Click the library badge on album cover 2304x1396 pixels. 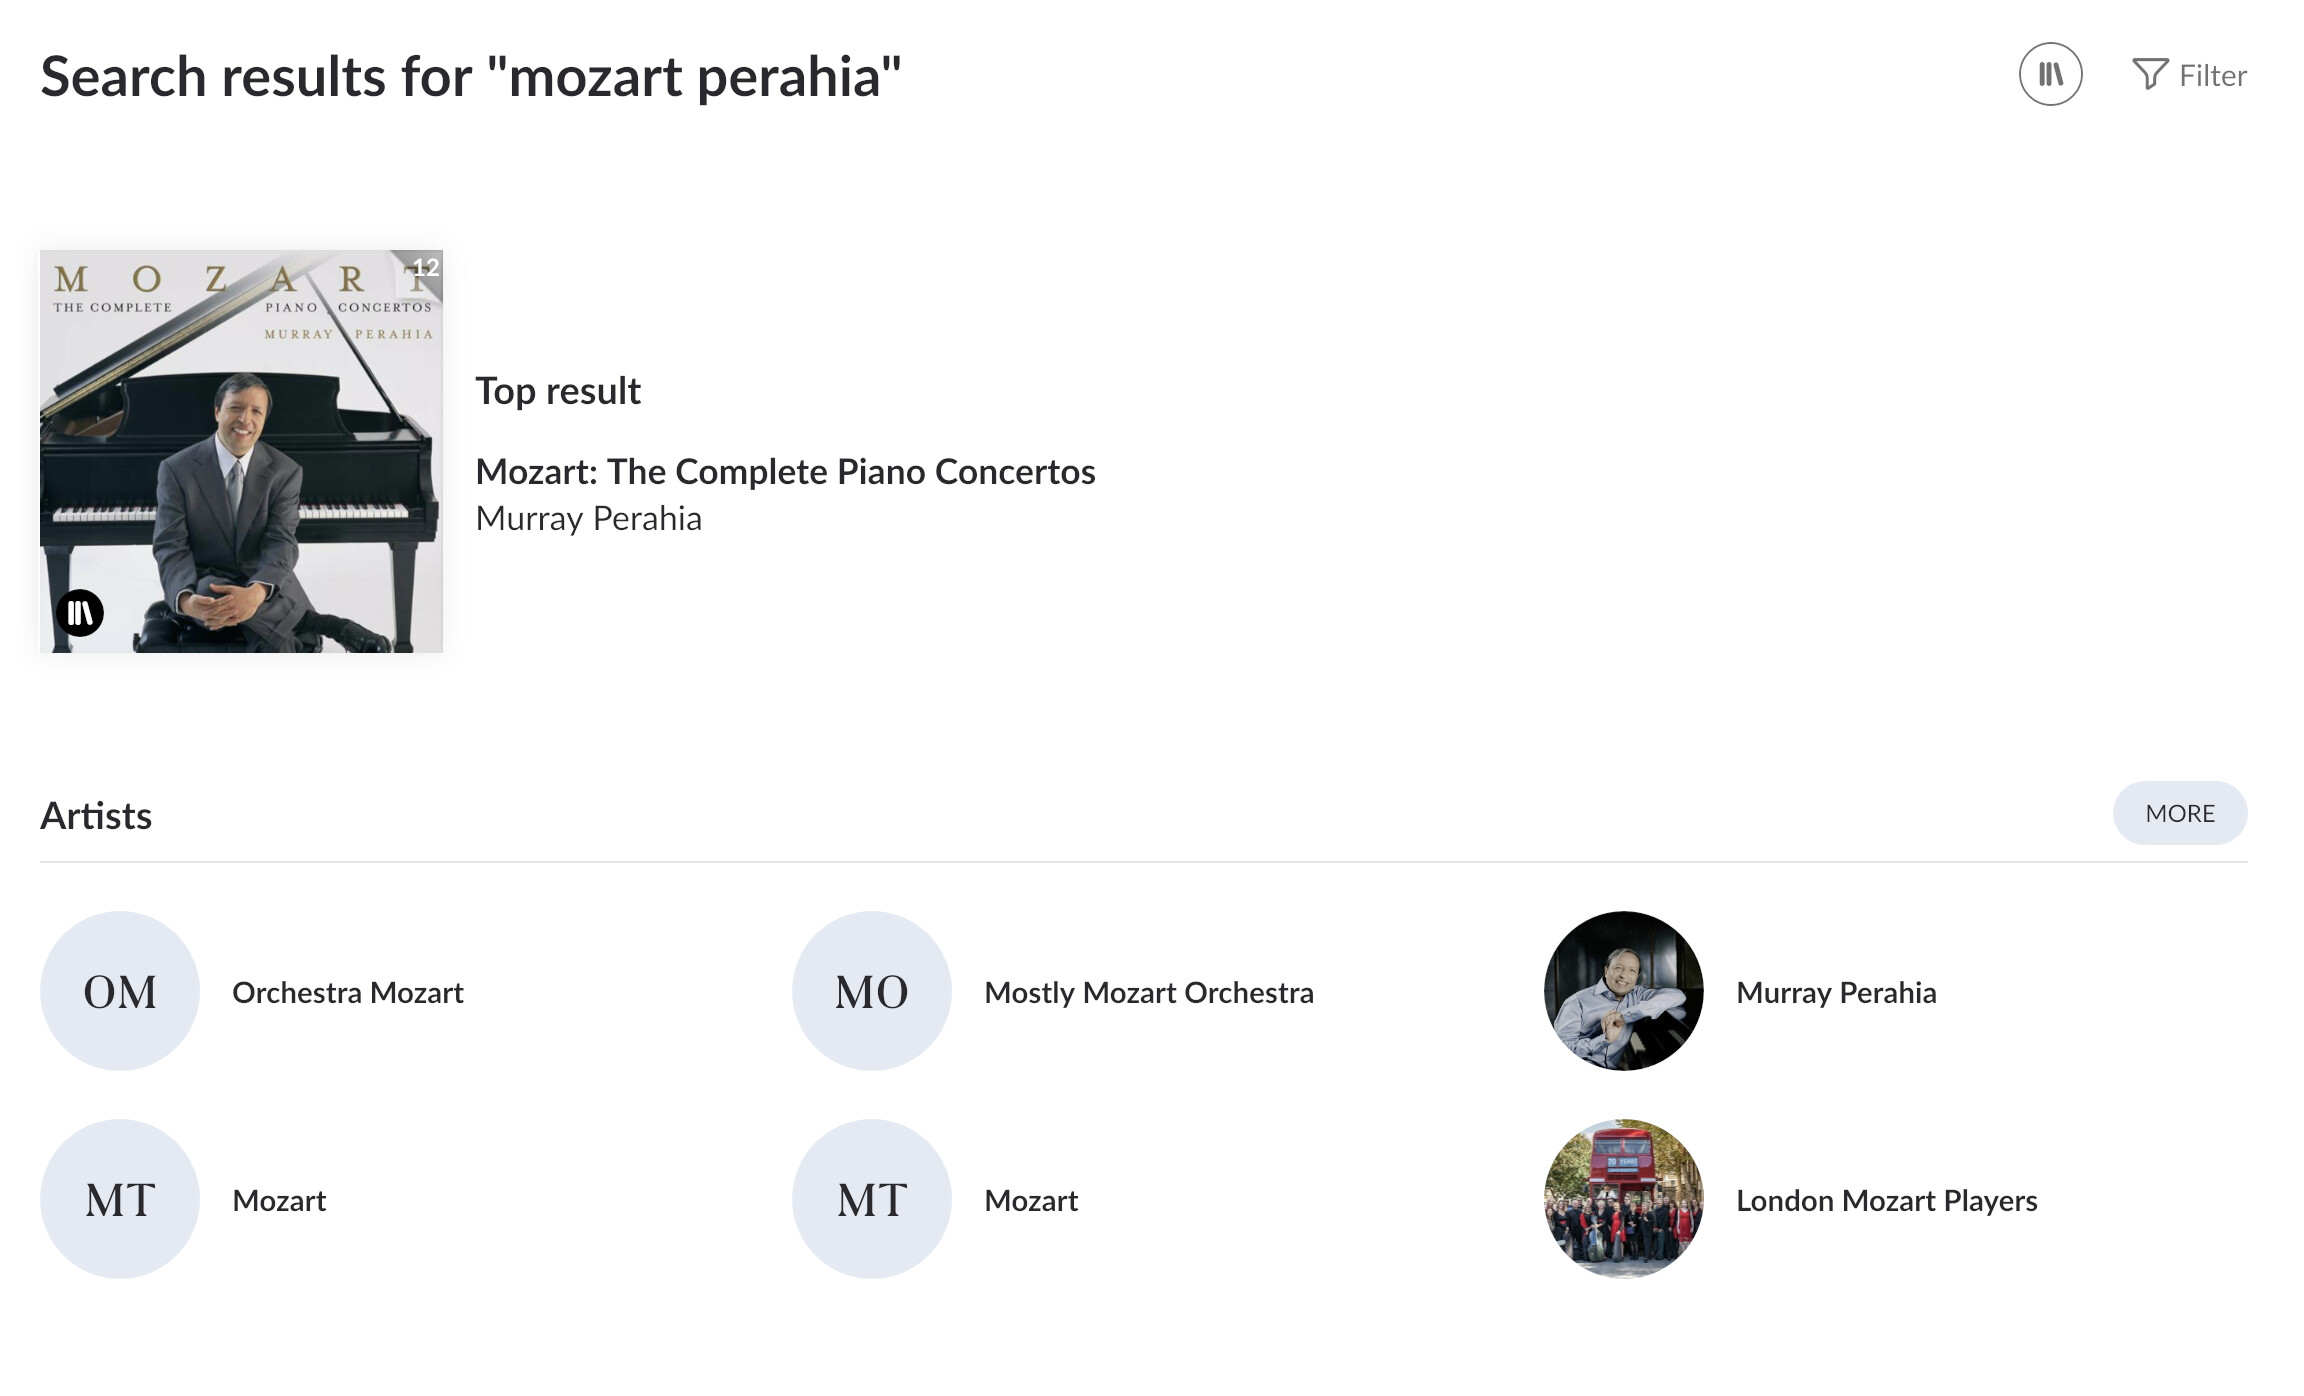pyautogui.click(x=80, y=612)
